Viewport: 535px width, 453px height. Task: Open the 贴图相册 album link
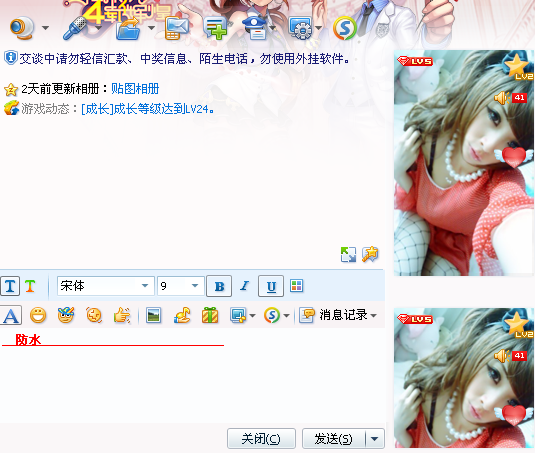(135, 89)
